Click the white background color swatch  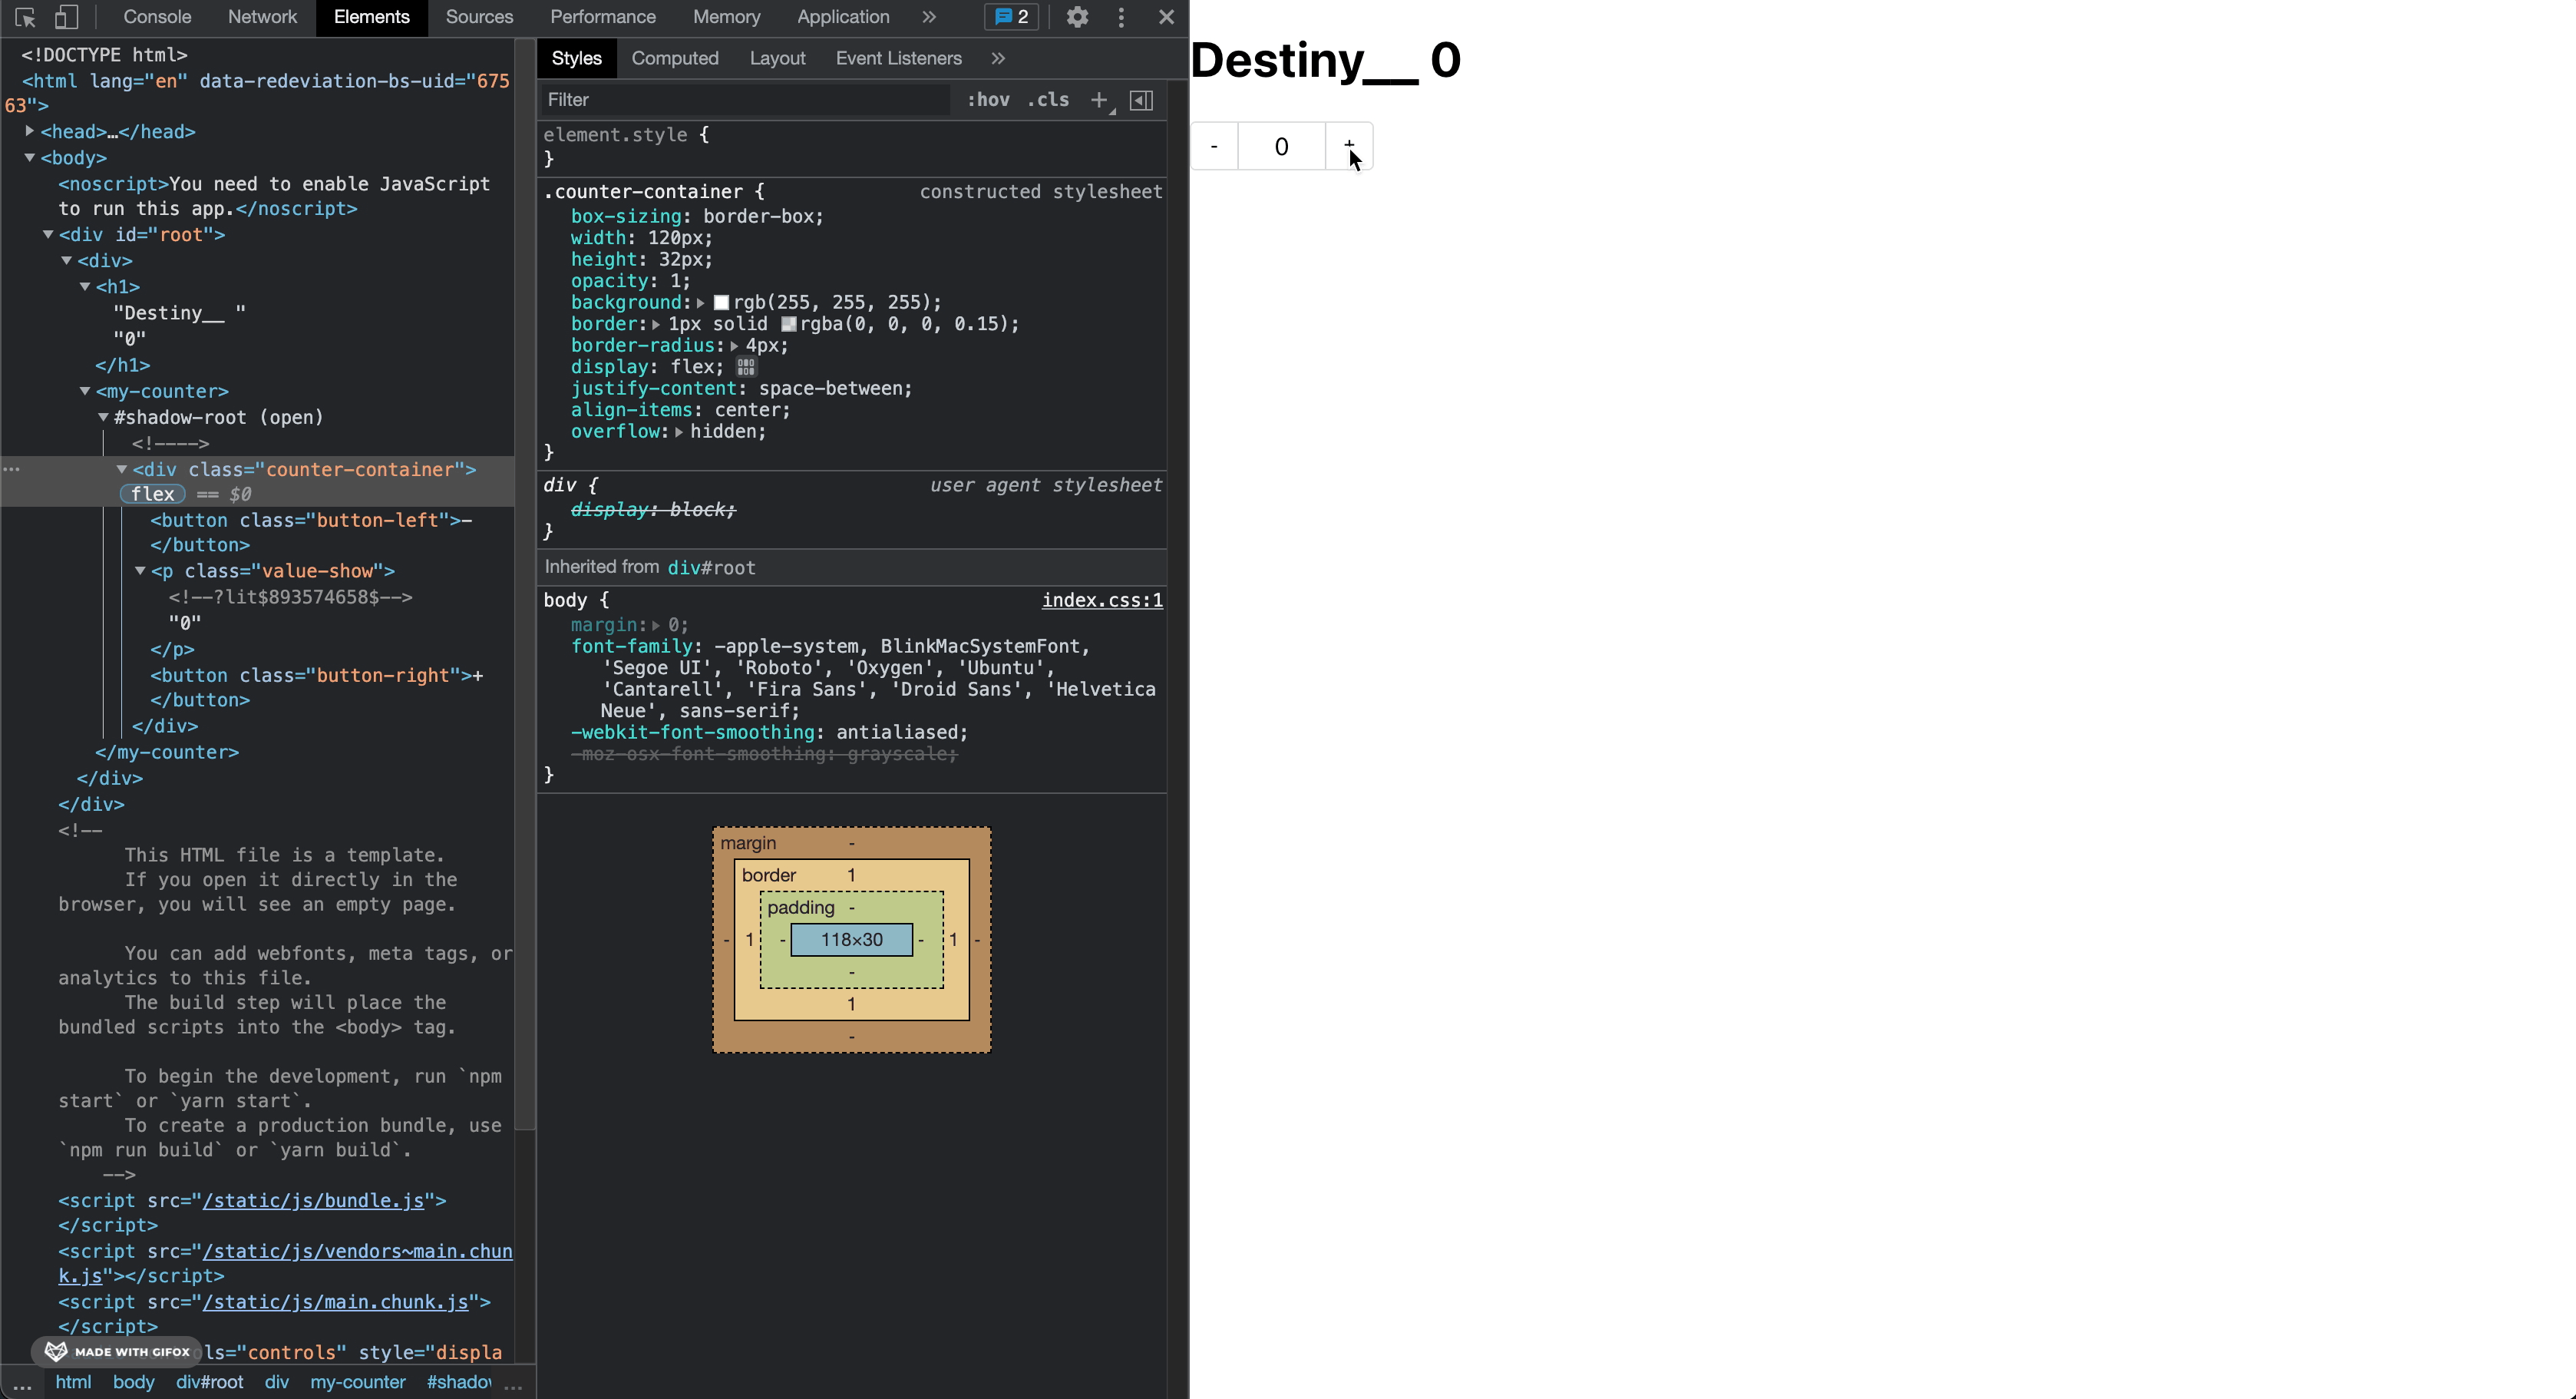(721, 303)
